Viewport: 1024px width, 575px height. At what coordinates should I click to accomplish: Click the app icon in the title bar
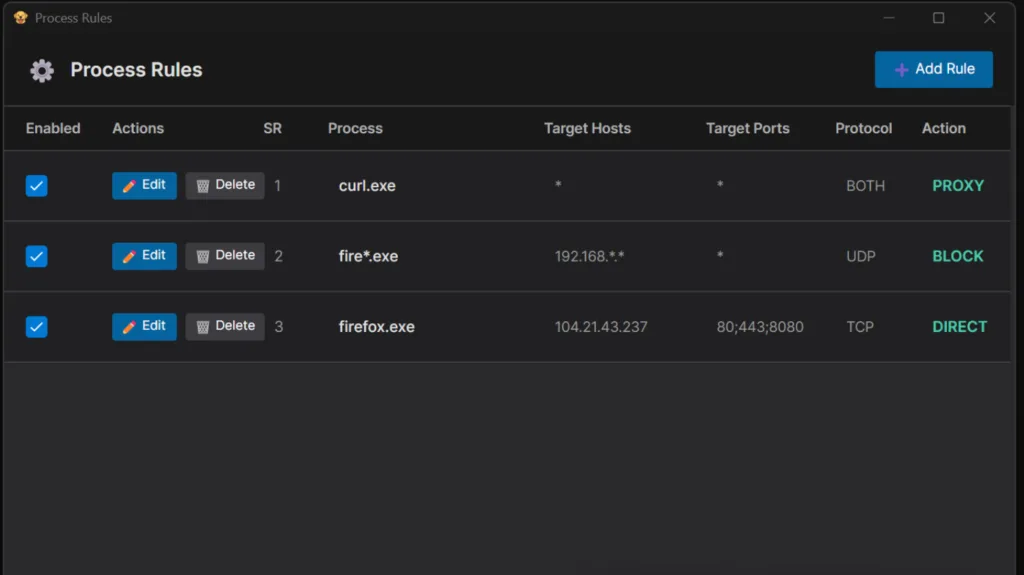[20, 18]
